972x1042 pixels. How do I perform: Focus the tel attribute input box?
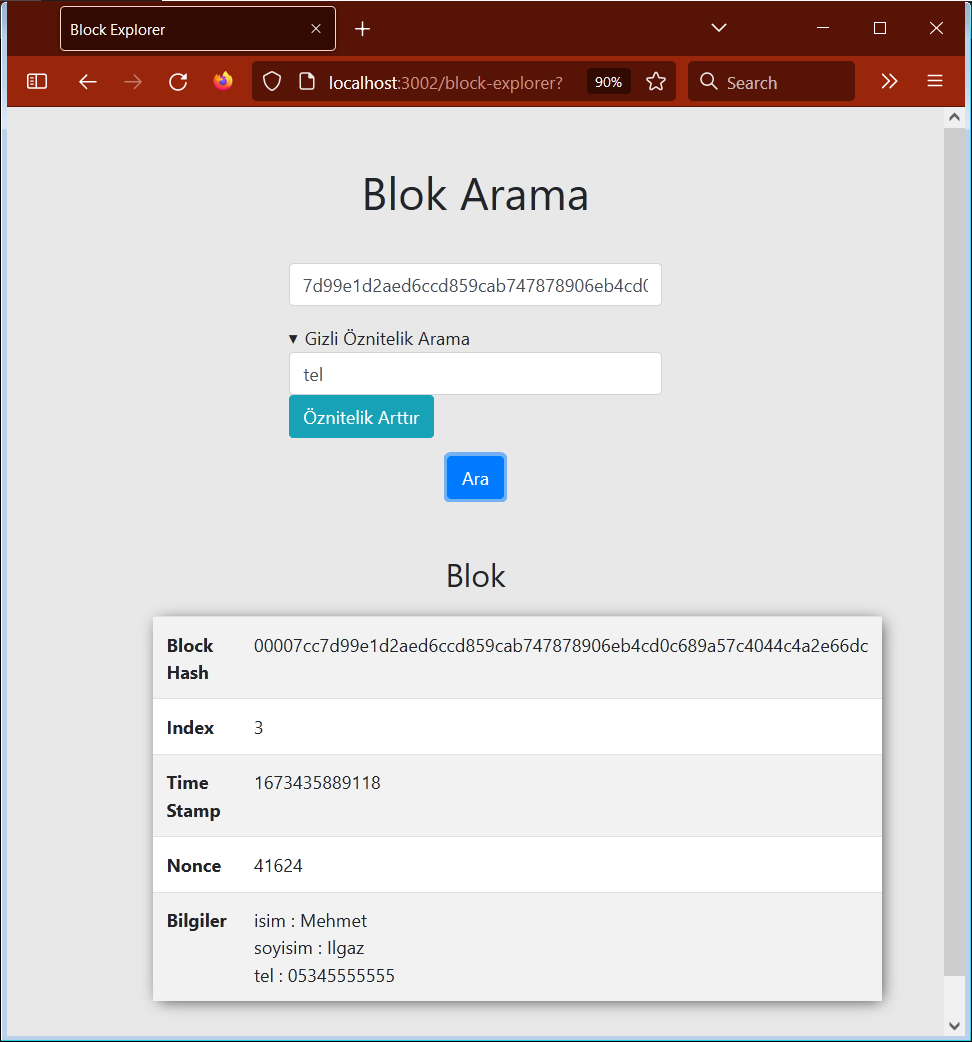pyautogui.click(x=475, y=373)
